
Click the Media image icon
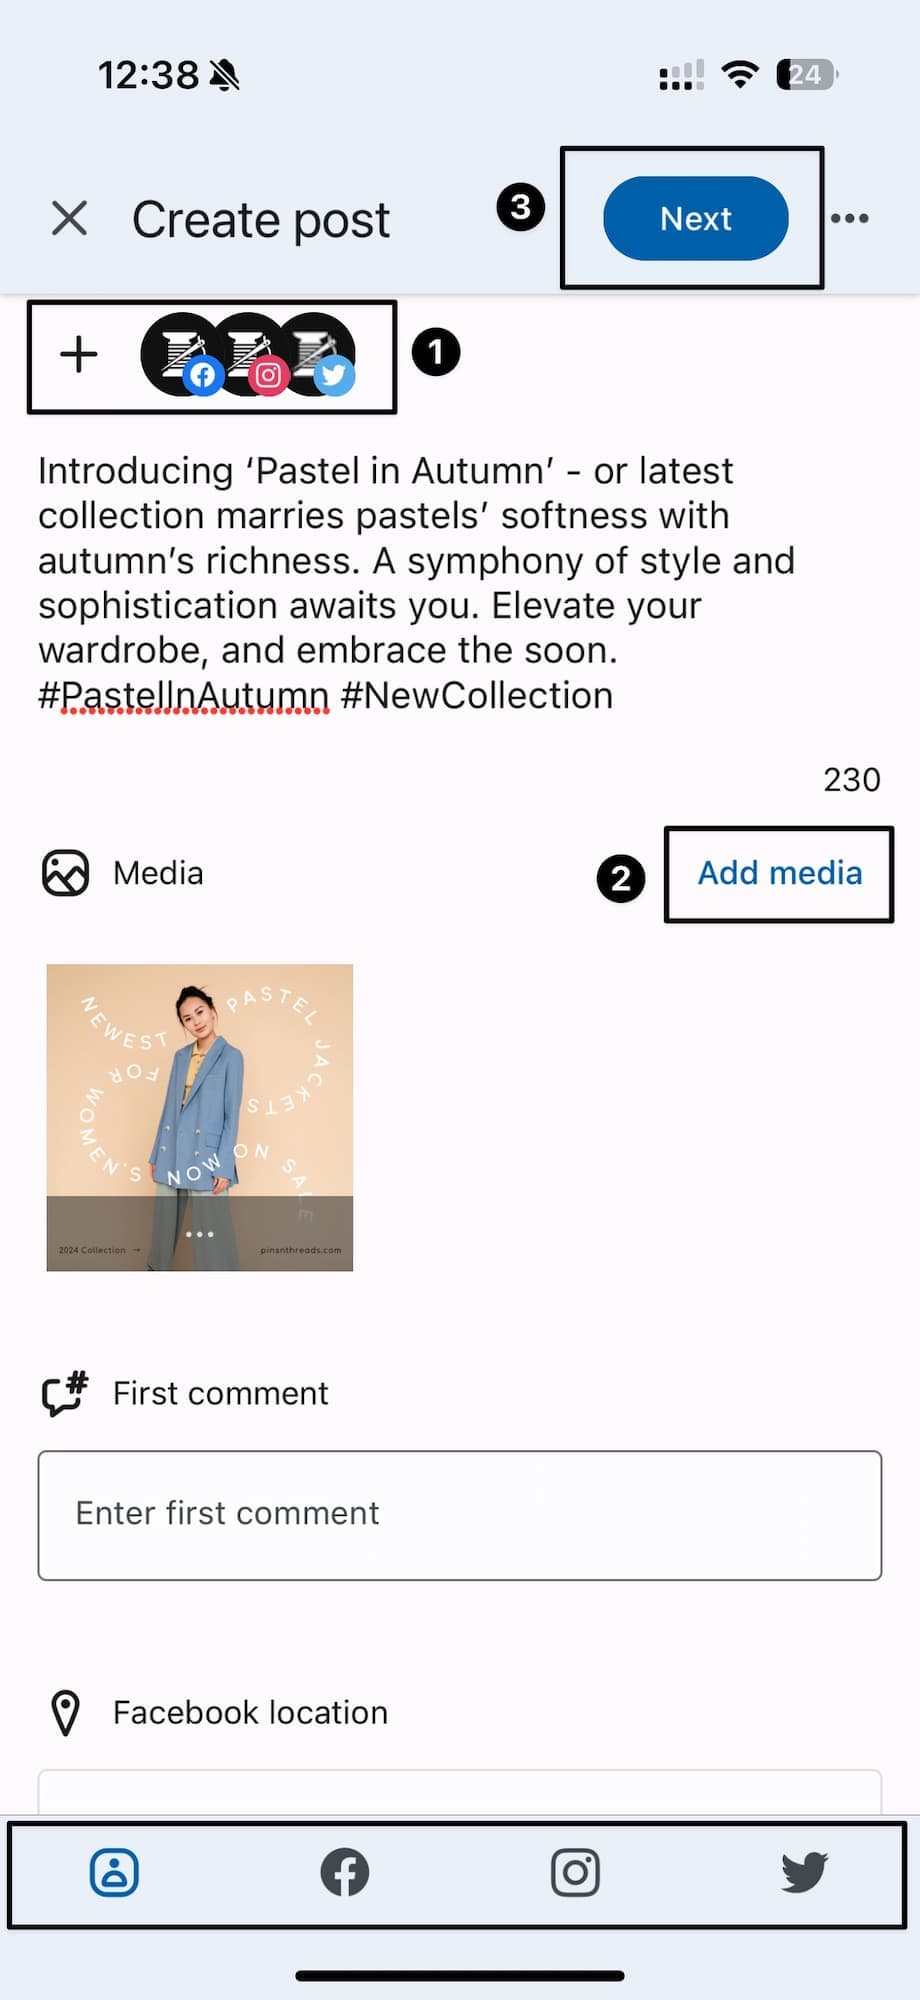pyautogui.click(x=65, y=873)
